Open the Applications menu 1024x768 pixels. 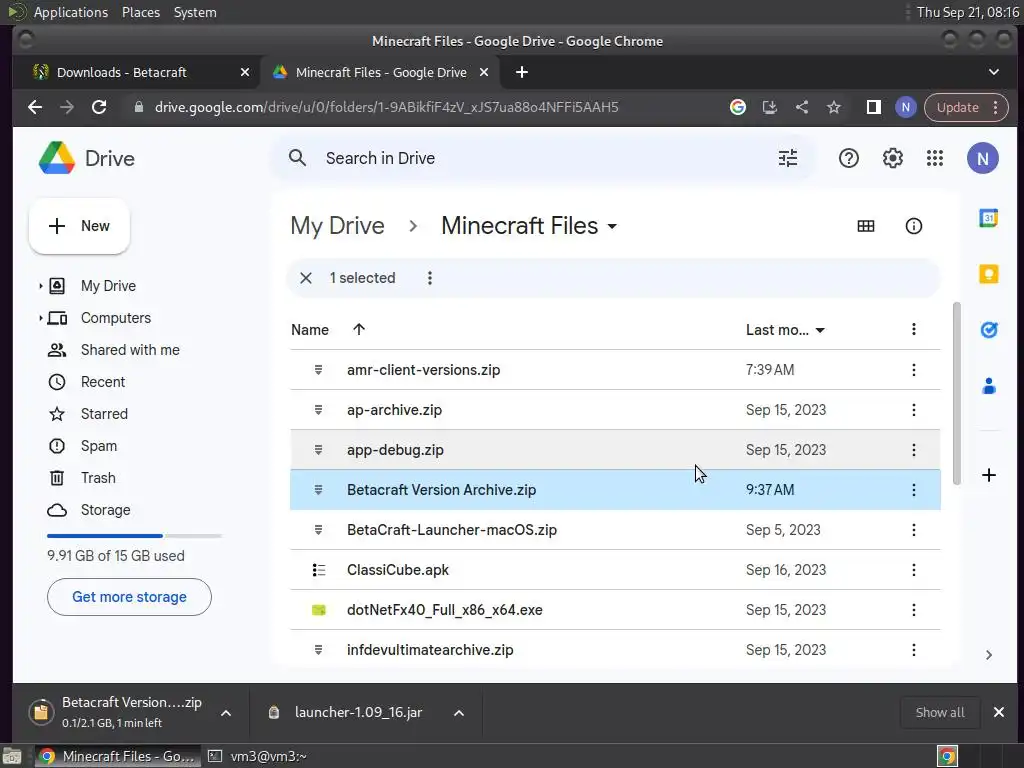coord(71,12)
